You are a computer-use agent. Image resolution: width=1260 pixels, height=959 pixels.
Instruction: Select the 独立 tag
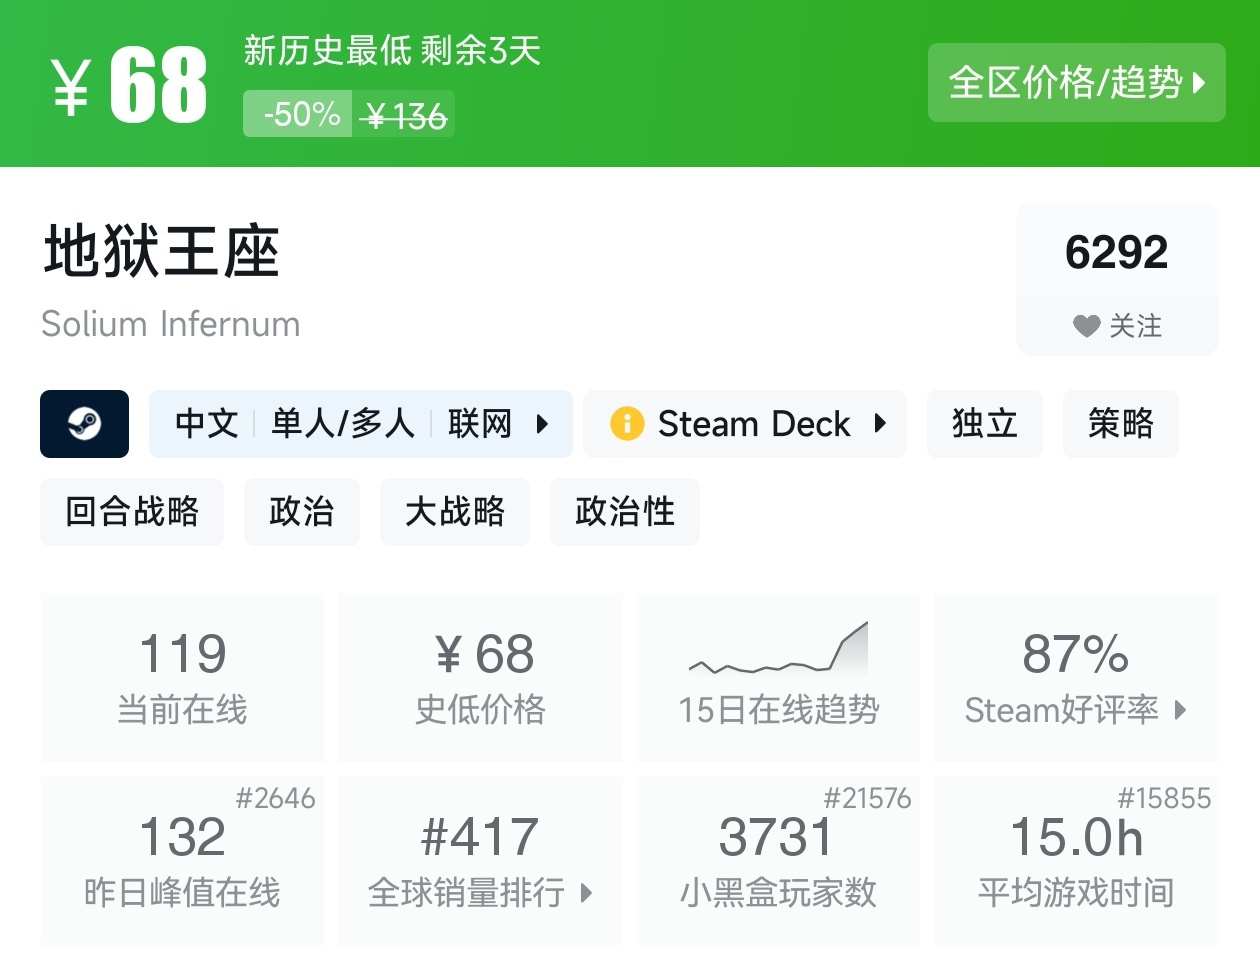pos(984,424)
